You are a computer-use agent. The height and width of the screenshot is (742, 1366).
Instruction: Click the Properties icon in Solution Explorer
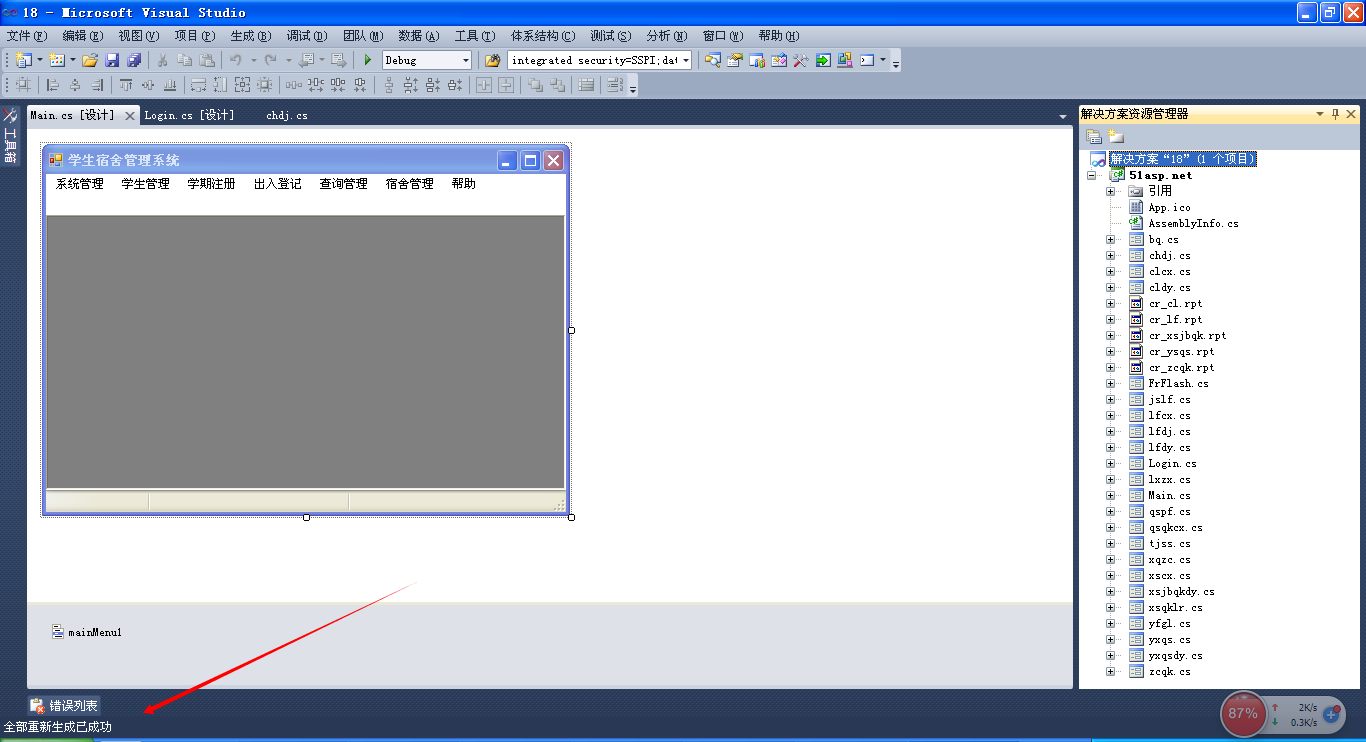[1094, 137]
